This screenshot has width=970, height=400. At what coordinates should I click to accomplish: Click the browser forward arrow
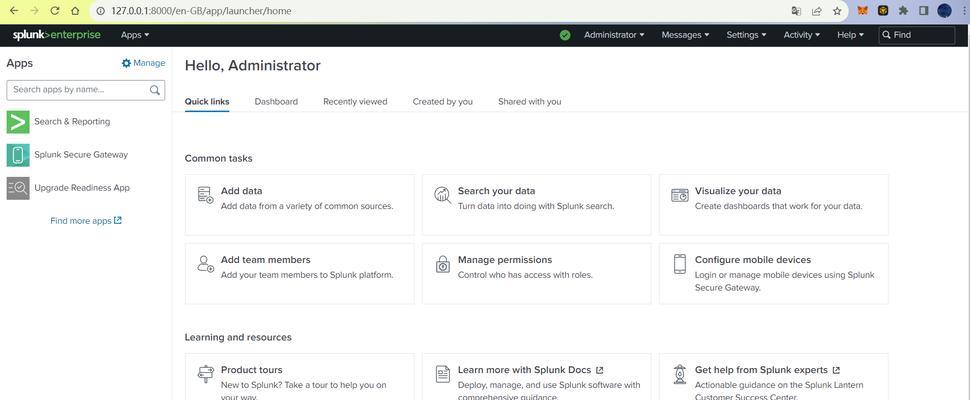pyautogui.click(x=35, y=11)
